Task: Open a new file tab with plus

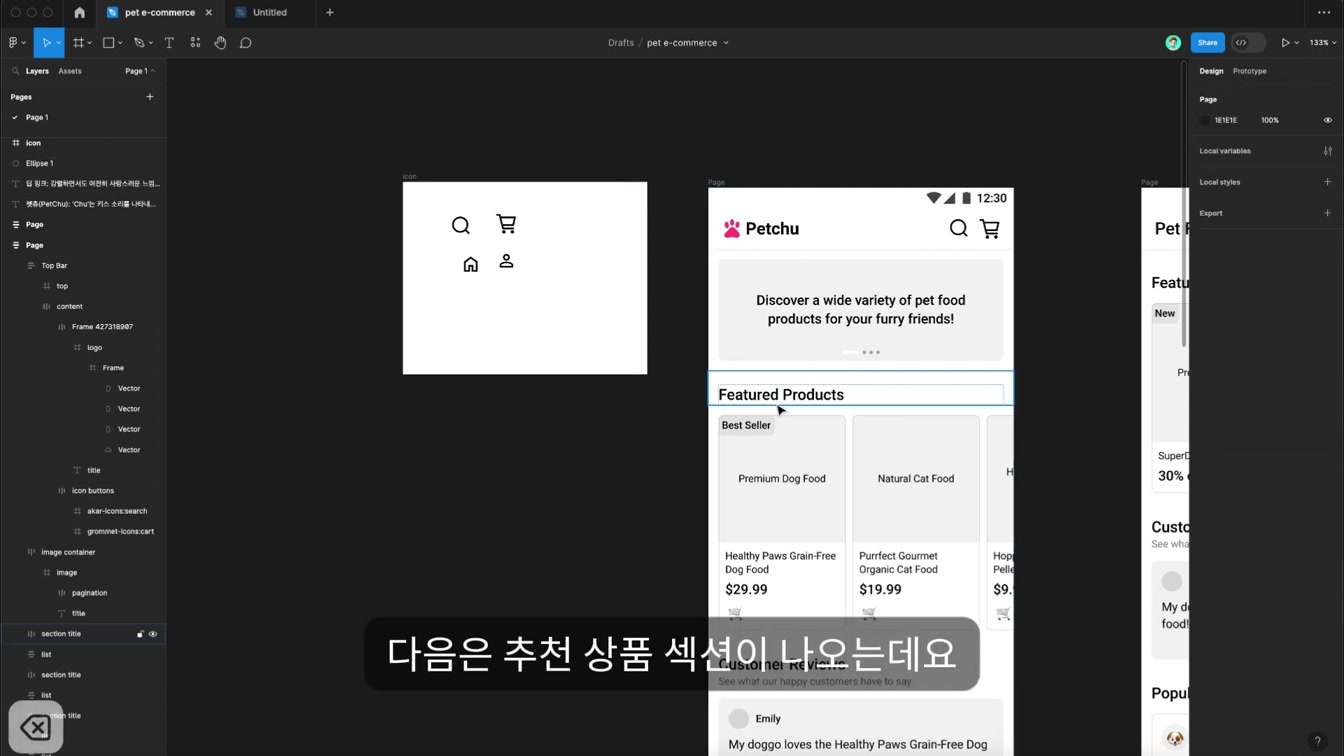Action: click(x=330, y=13)
